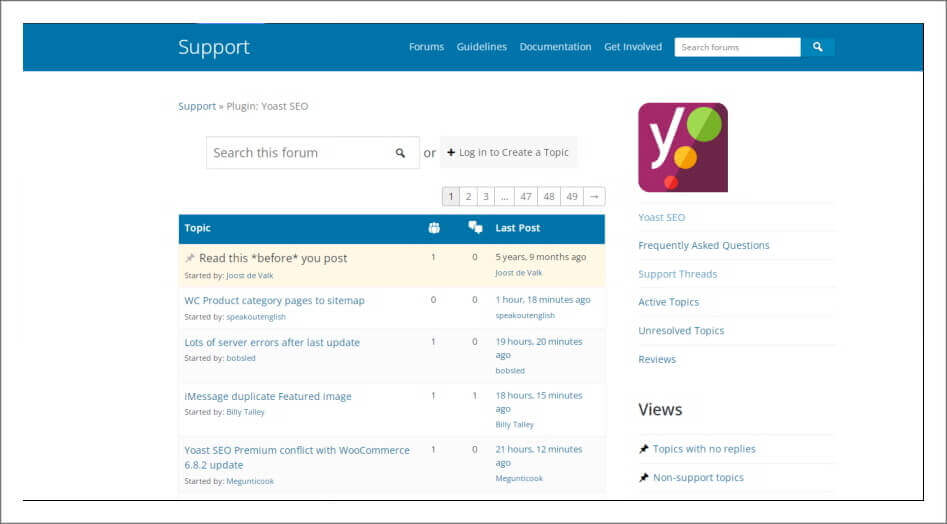Go to next page arrow in pagination
The width and height of the screenshot is (947, 524).
click(x=594, y=196)
